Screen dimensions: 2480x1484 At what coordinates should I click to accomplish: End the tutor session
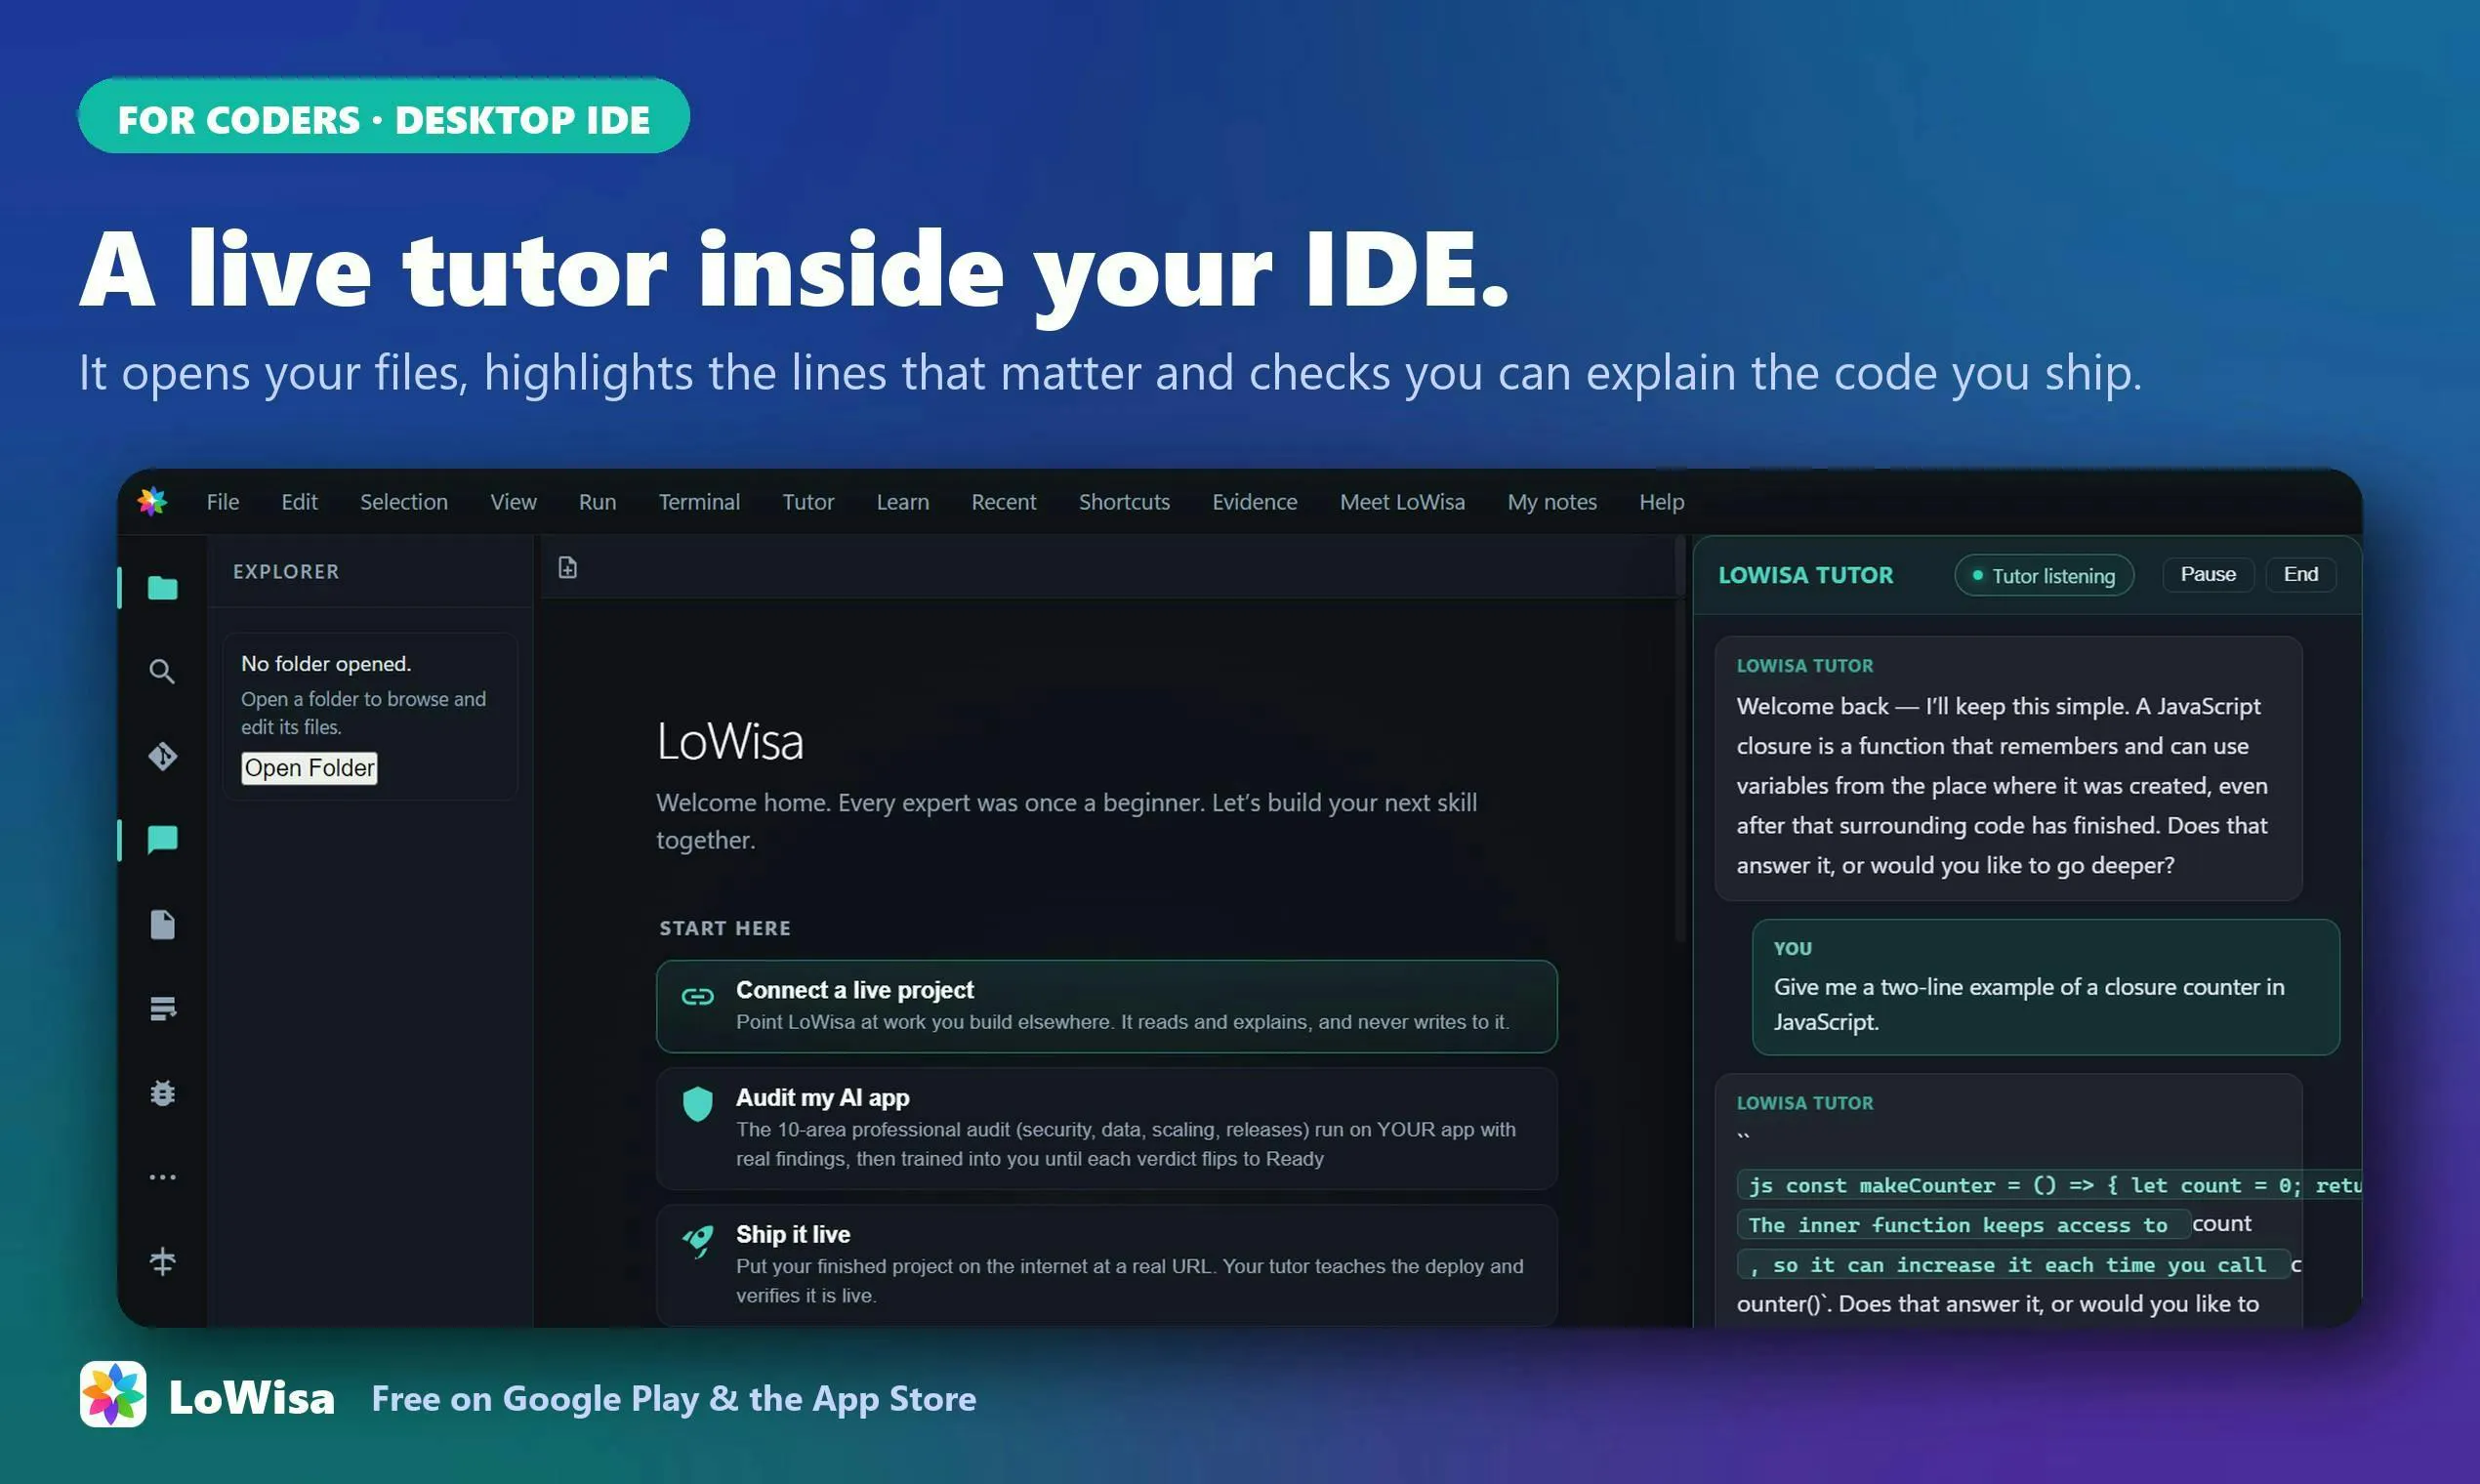[x=2301, y=574]
